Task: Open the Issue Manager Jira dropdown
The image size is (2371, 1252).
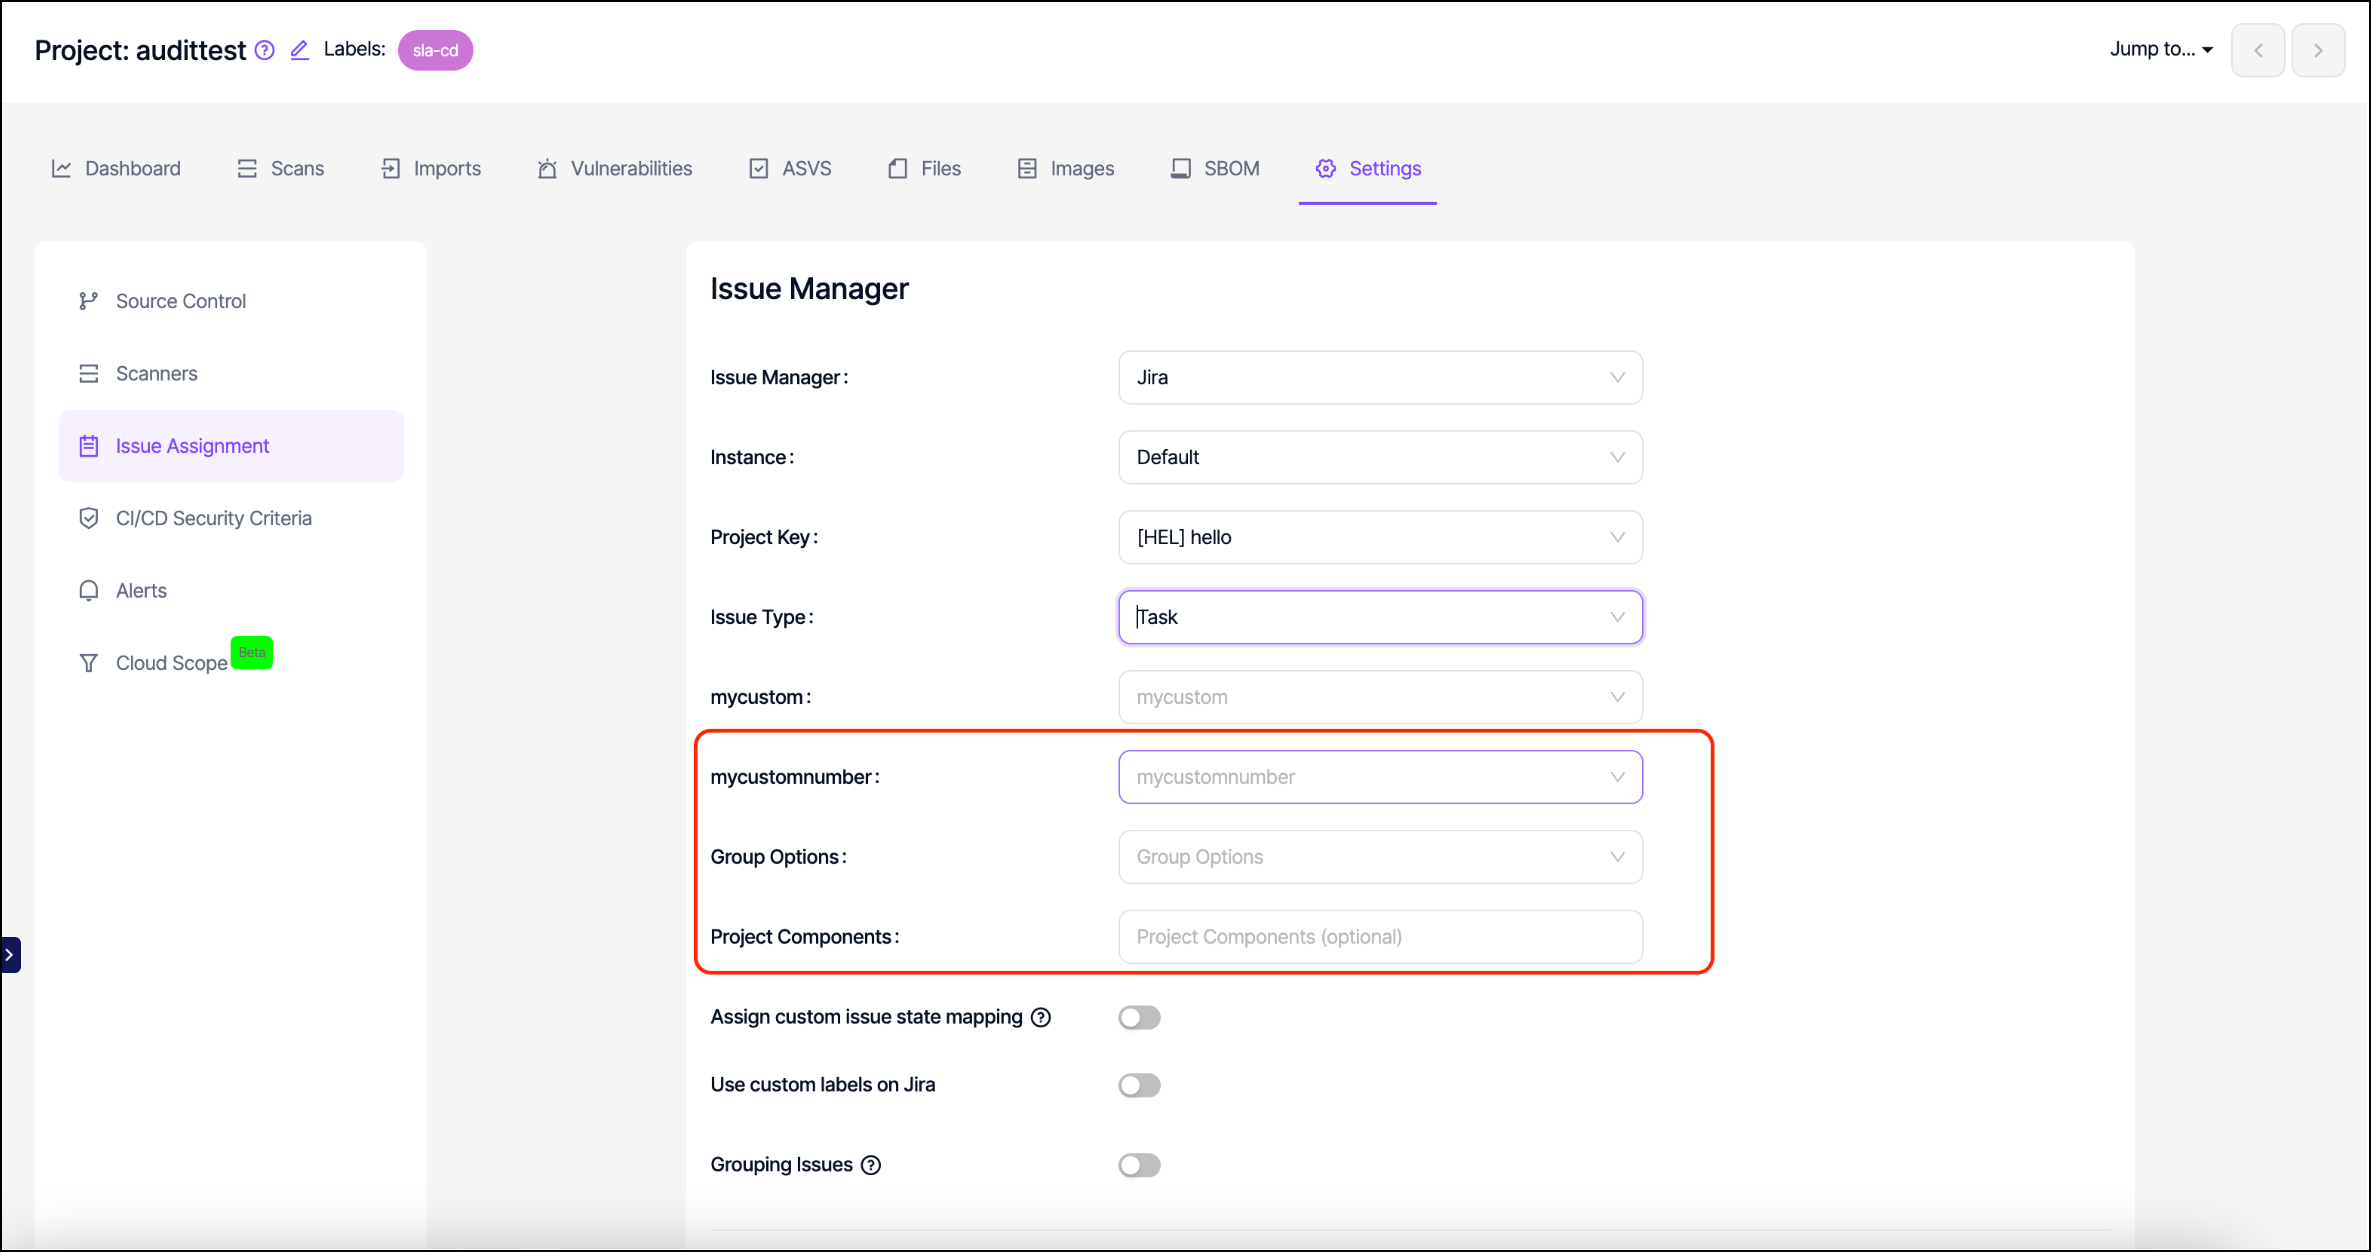Action: click(1379, 377)
